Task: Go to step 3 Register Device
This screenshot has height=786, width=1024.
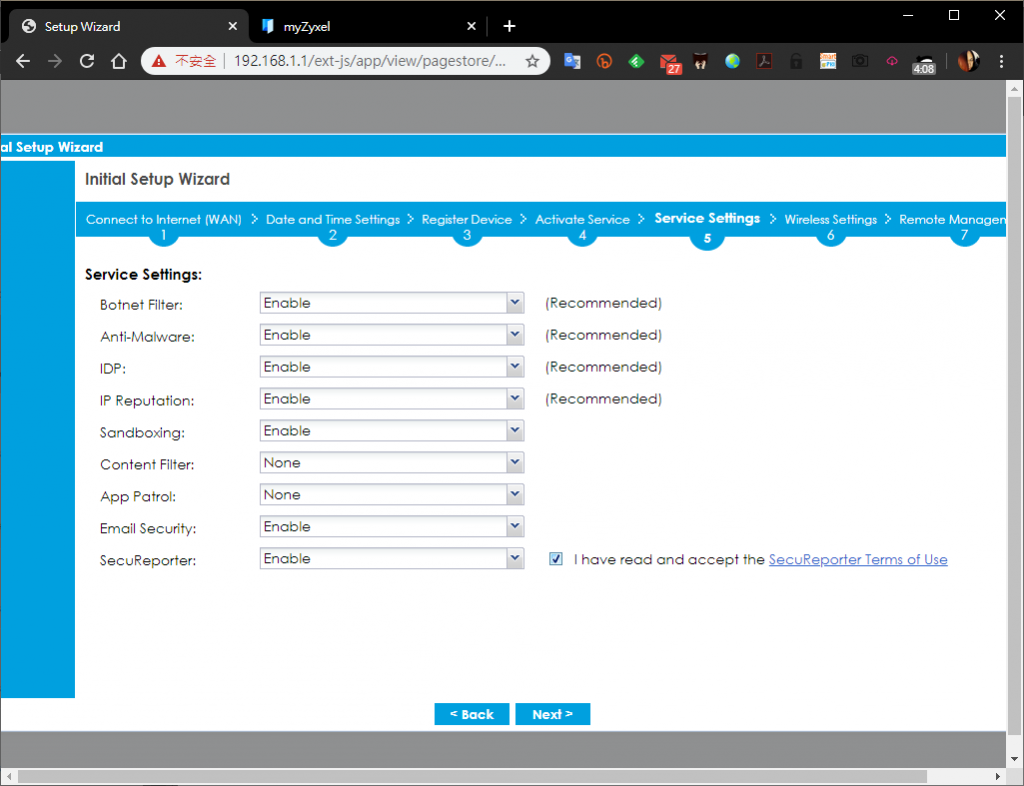Action: [466, 226]
